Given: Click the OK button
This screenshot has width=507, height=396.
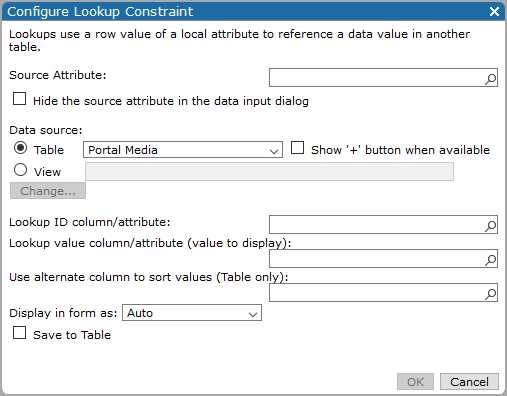Looking at the screenshot, I should pos(415,382).
